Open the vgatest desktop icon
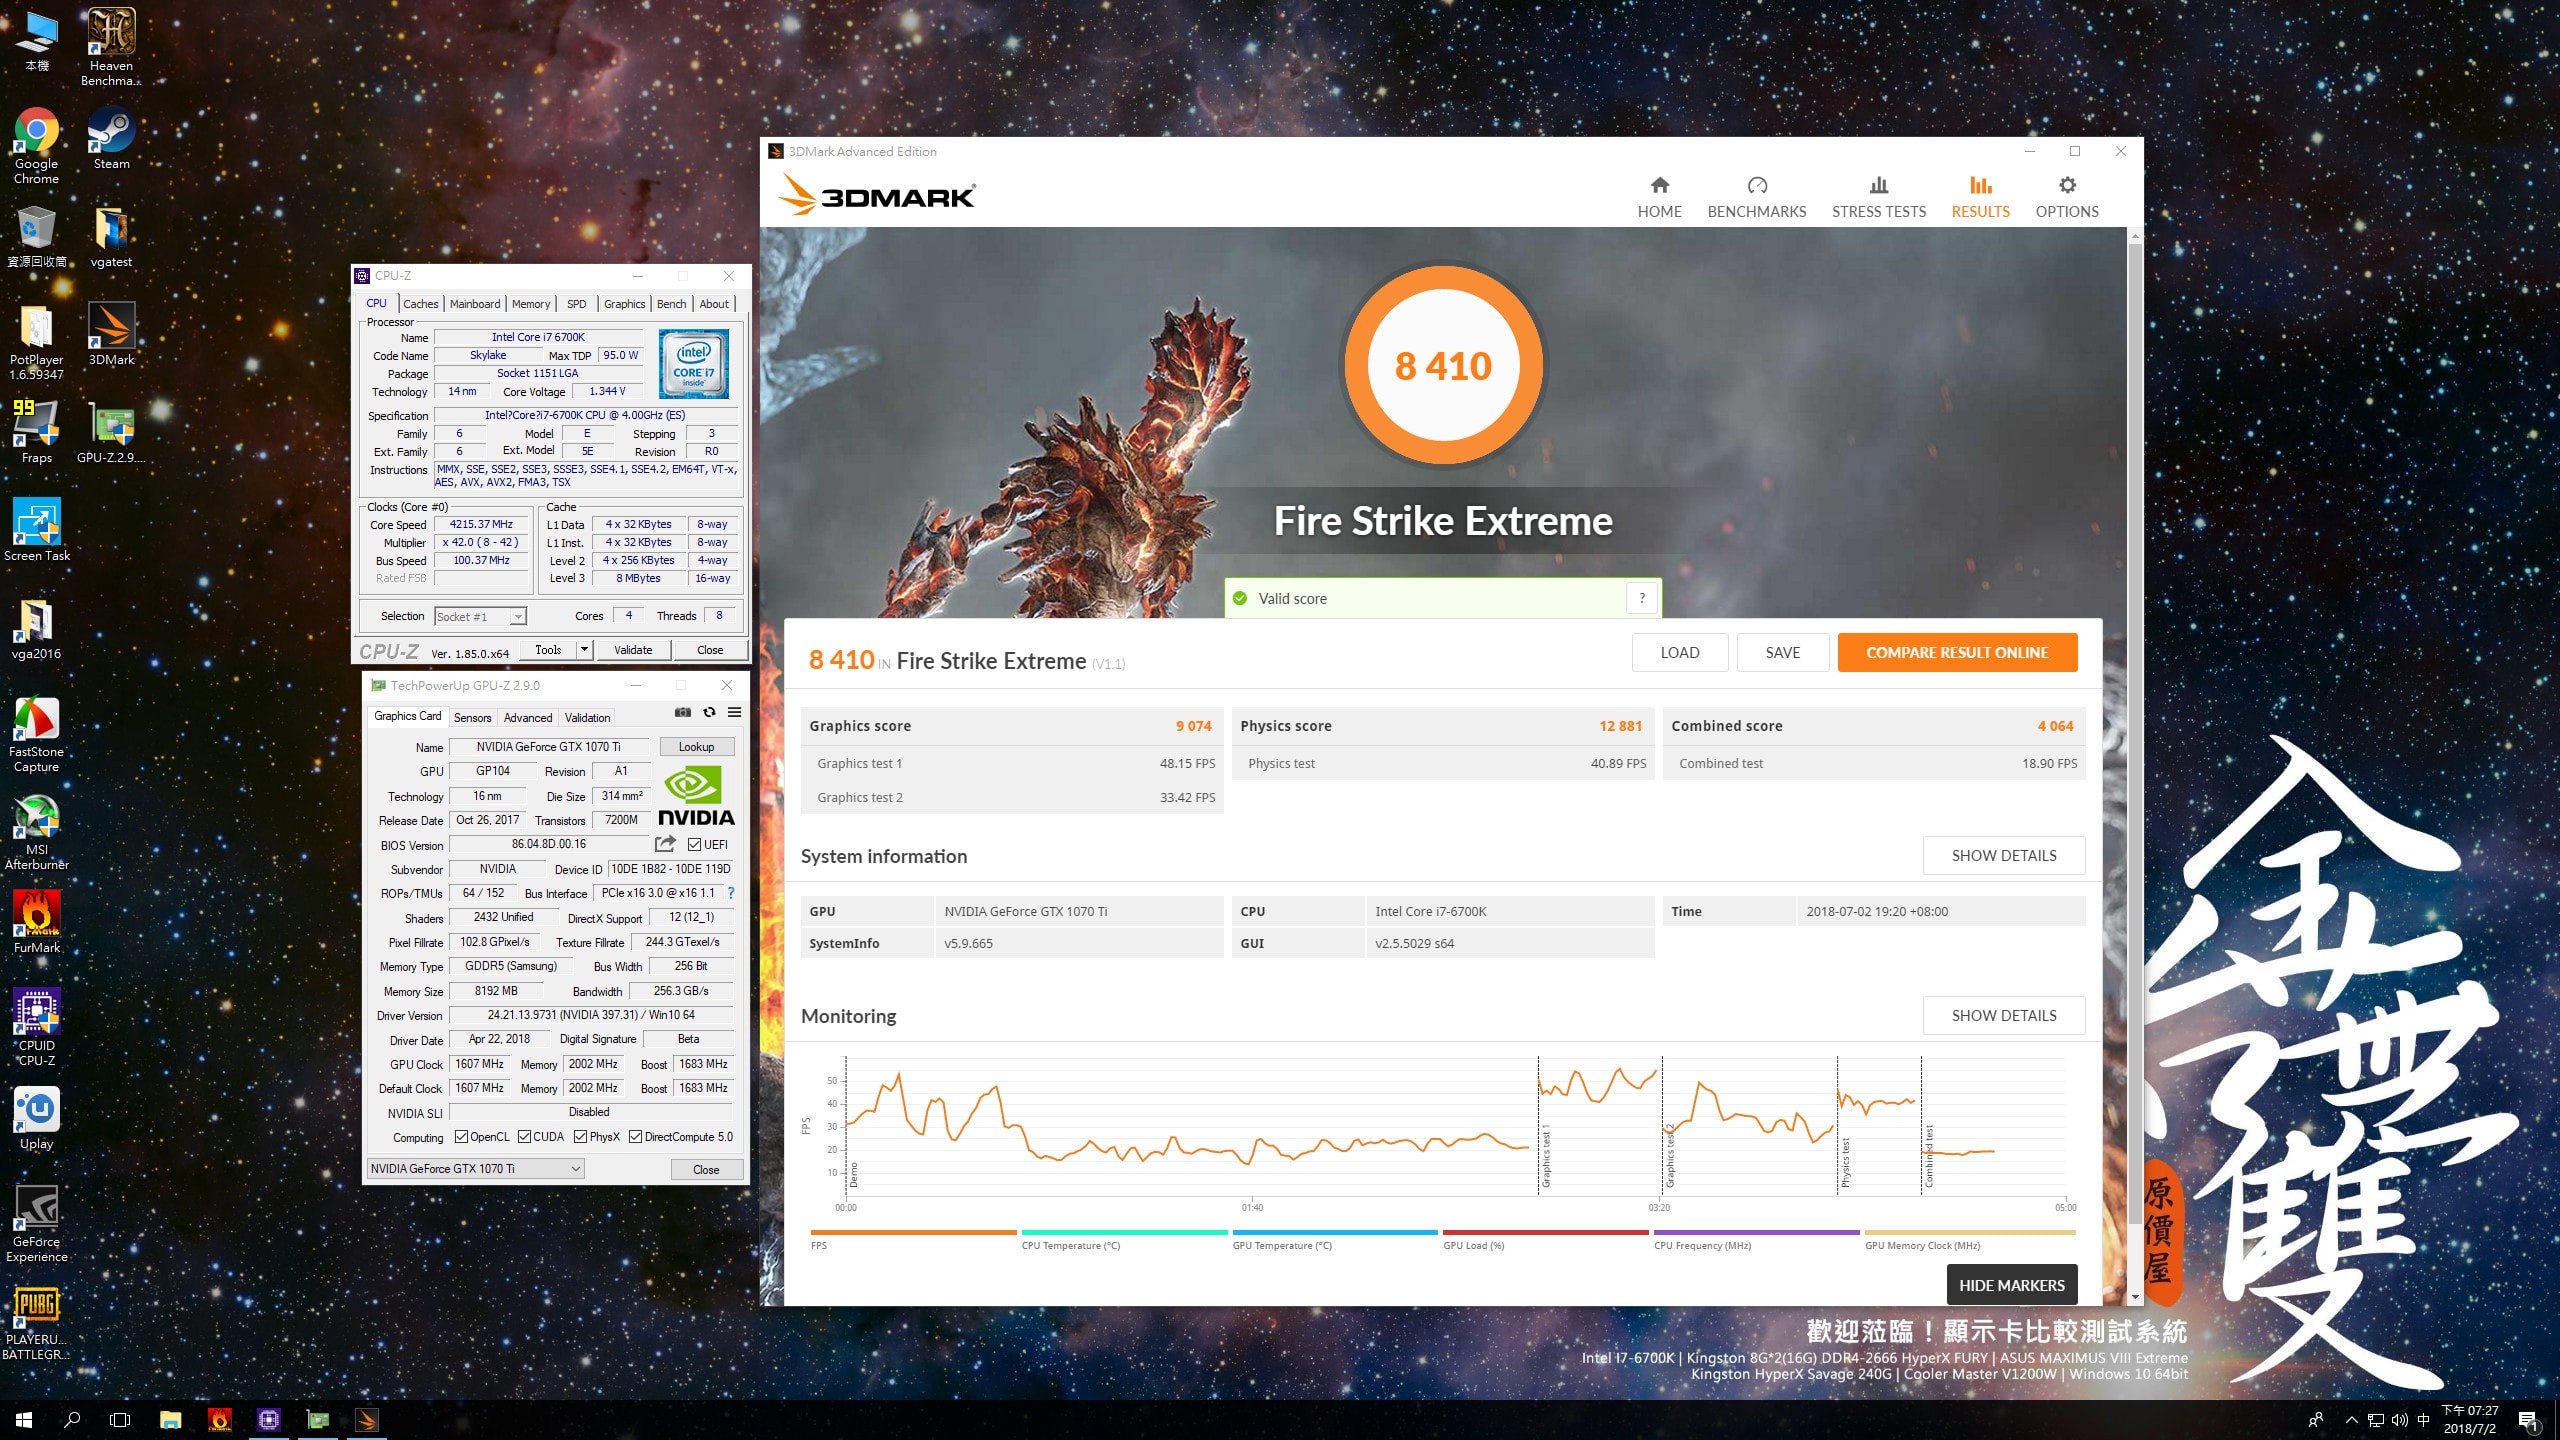2560x1440 pixels. tap(111, 237)
